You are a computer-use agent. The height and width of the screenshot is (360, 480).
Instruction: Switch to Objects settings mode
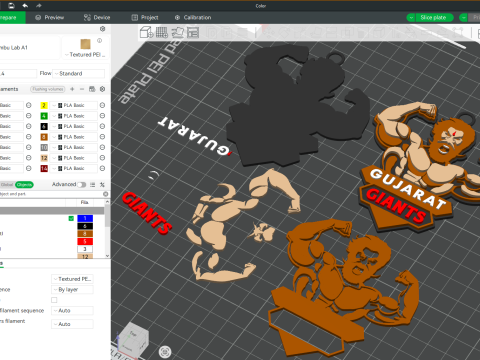click(24, 184)
